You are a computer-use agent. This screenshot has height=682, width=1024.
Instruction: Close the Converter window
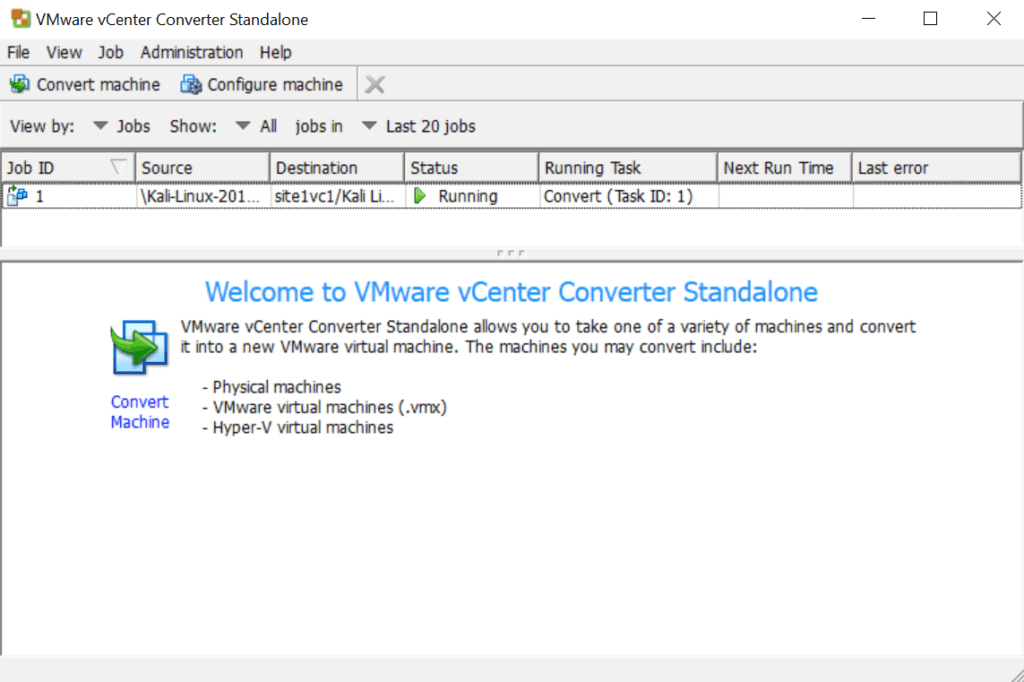pyautogui.click(x=993, y=19)
